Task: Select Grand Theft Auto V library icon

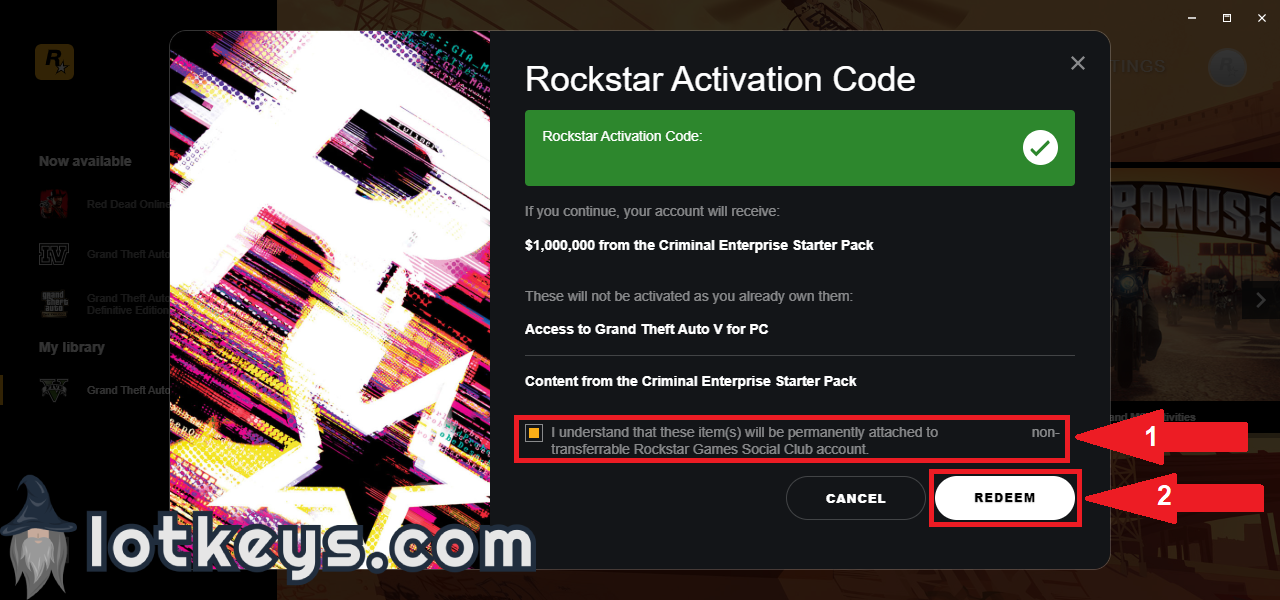Action: tap(53, 390)
